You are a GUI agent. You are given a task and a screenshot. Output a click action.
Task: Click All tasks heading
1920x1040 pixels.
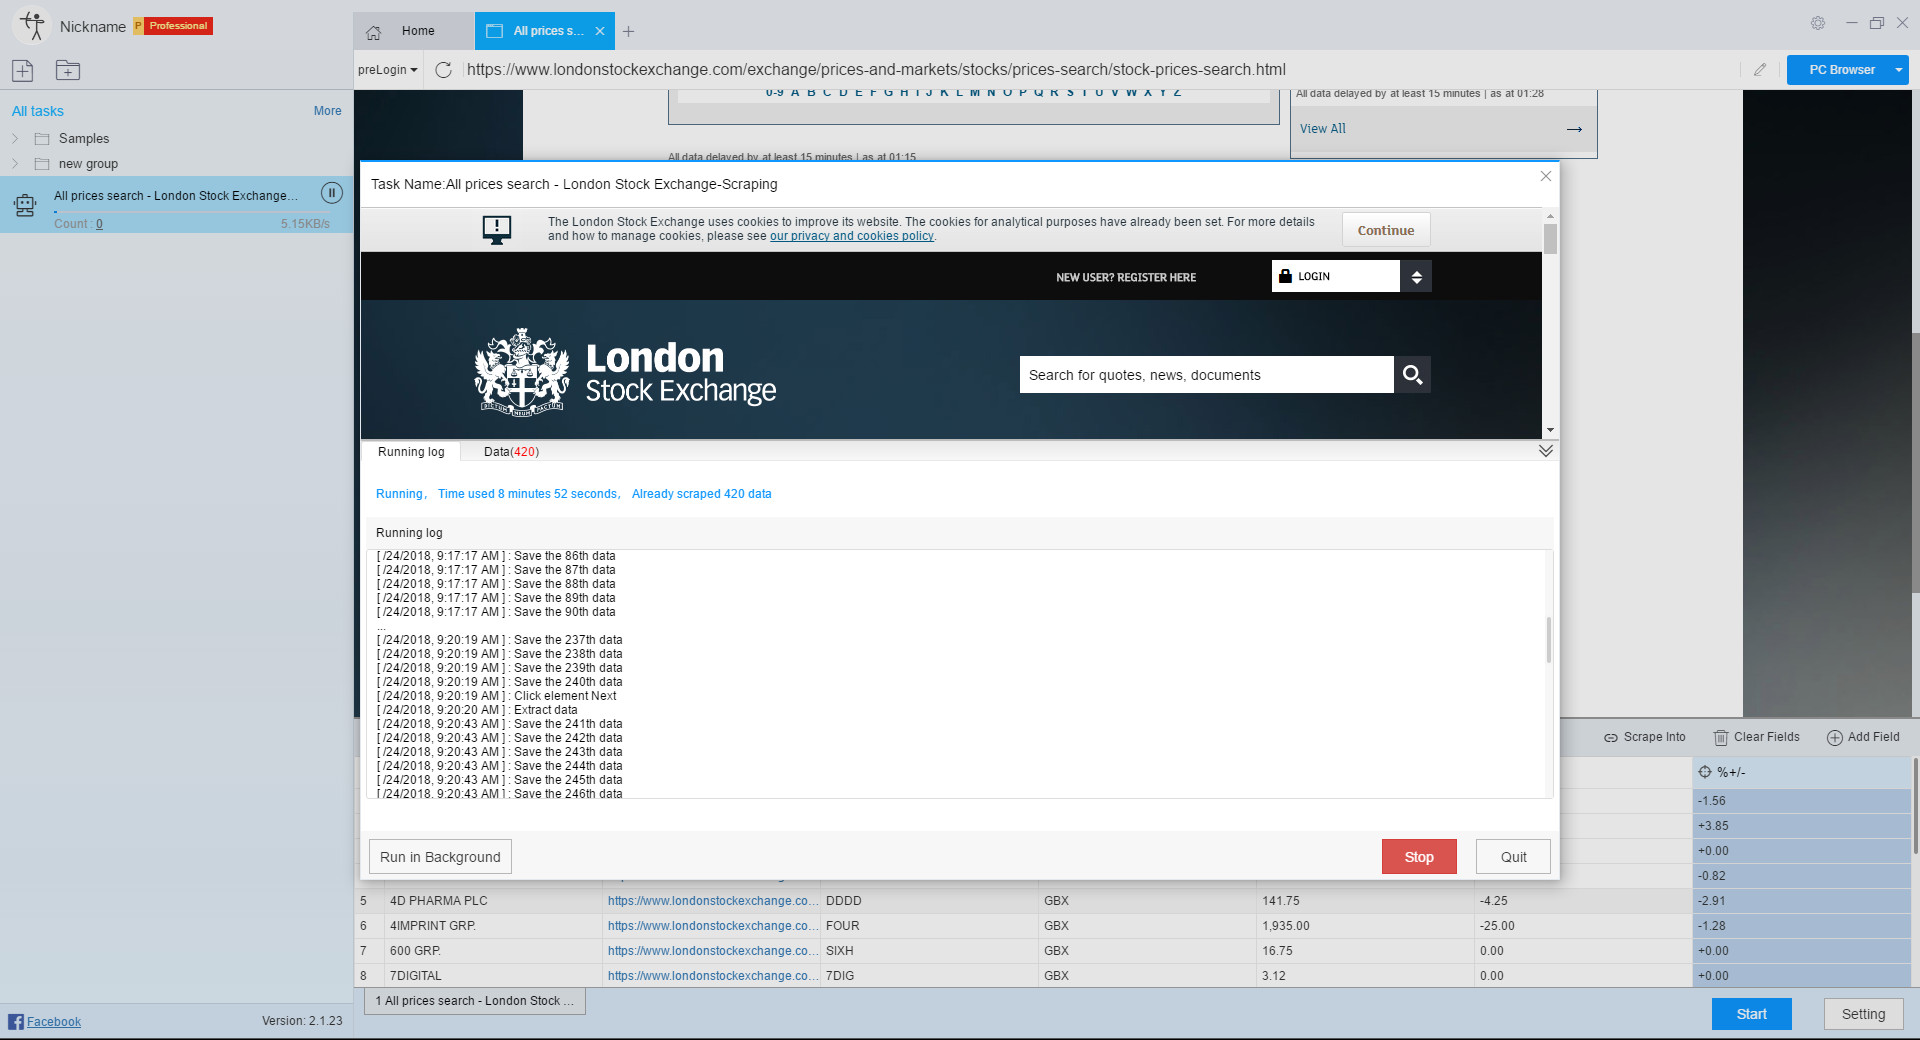(38, 111)
